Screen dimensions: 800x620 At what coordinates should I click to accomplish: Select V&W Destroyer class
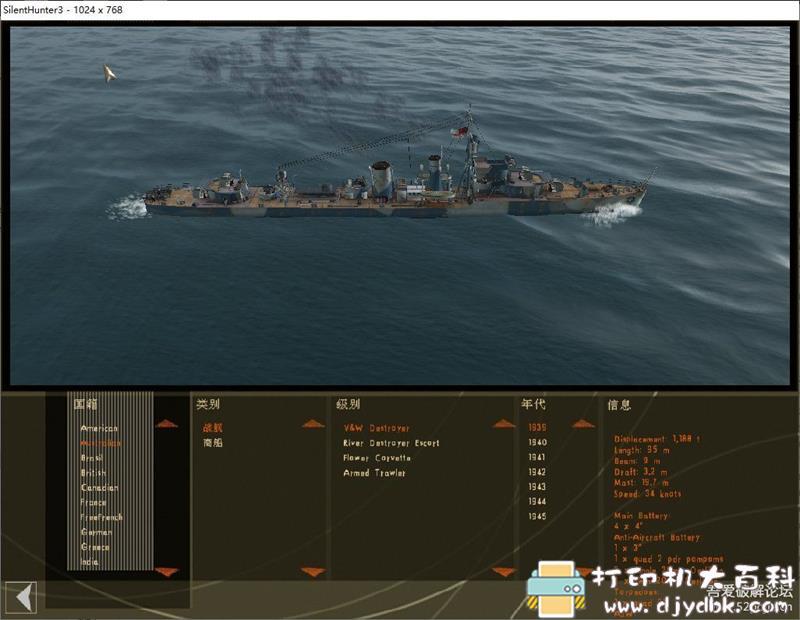click(377, 428)
